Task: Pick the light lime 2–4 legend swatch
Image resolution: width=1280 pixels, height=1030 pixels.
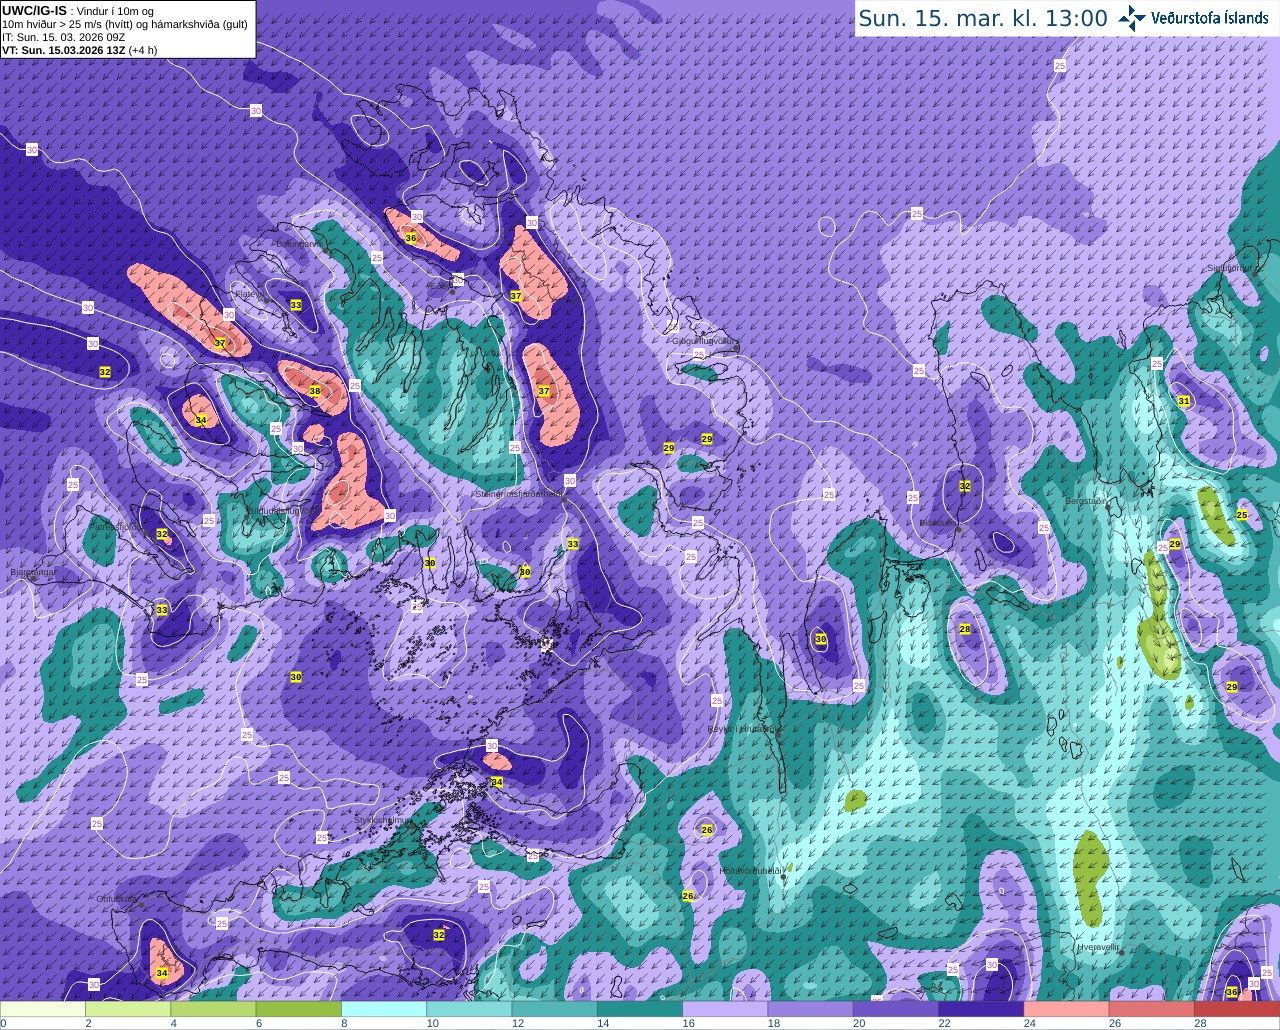Action: point(129,1009)
